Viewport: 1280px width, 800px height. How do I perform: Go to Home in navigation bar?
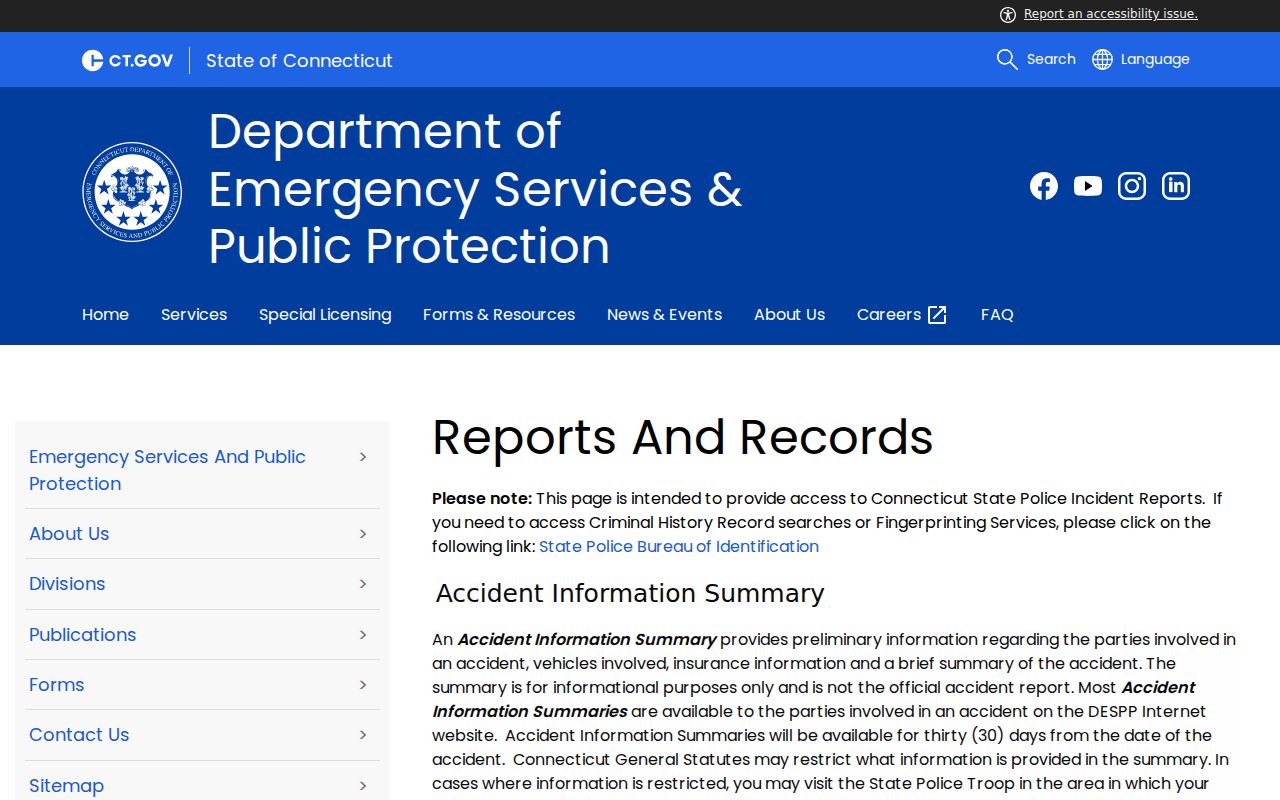click(x=105, y=315)
